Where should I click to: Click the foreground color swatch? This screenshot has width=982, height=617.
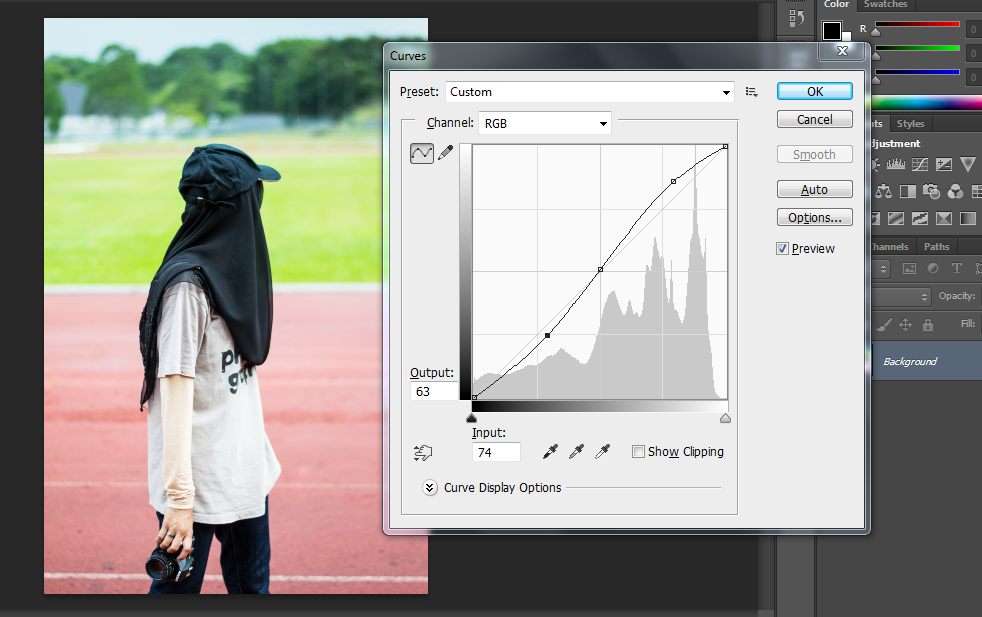coord(832,30)
